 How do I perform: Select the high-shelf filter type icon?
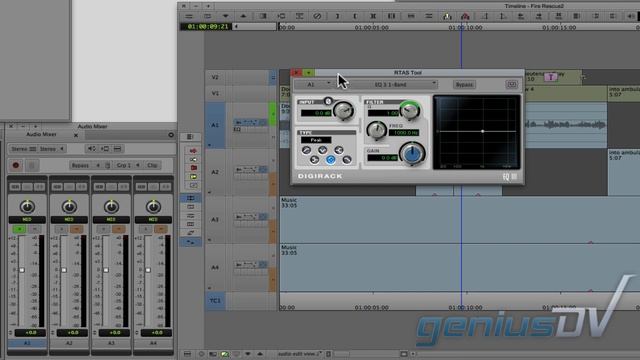pos(339,151)
